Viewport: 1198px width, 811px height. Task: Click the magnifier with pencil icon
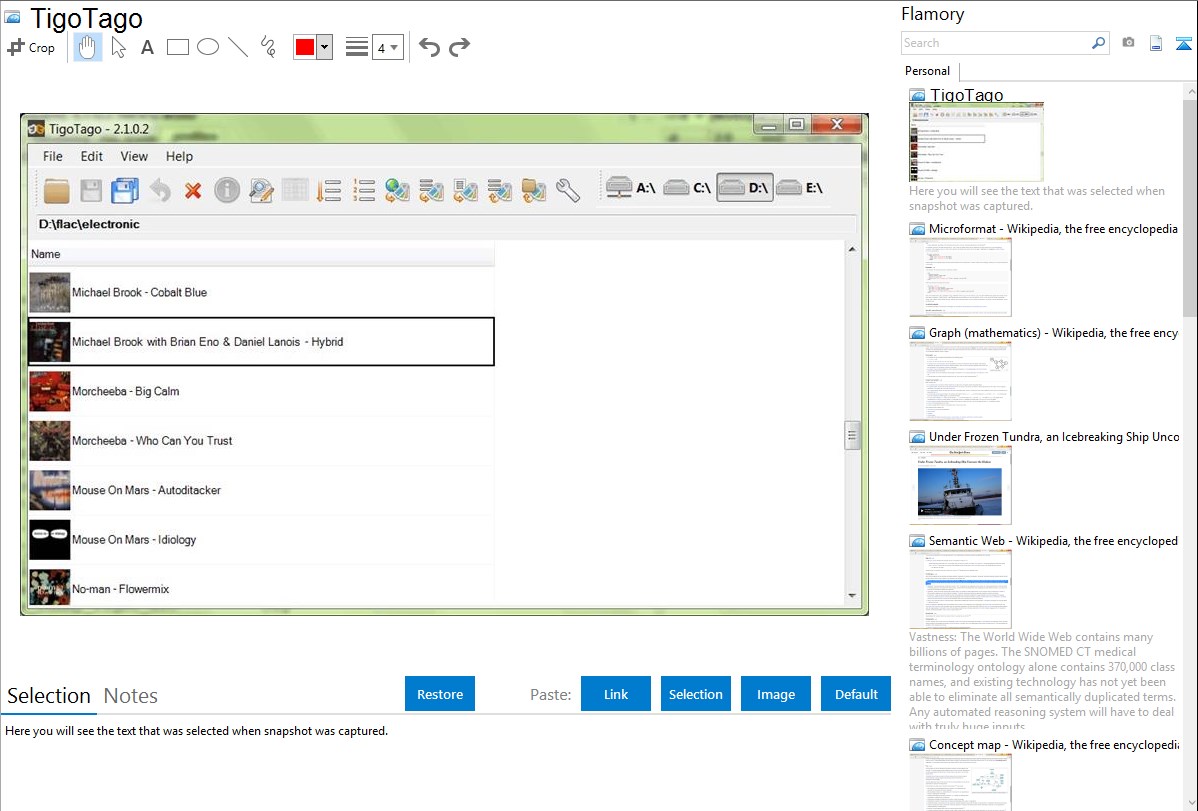(x=261, y=190)
